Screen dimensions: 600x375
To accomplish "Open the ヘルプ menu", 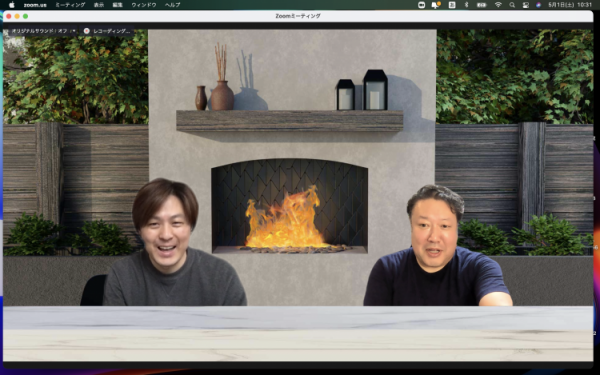I will (x=173, y=5).
